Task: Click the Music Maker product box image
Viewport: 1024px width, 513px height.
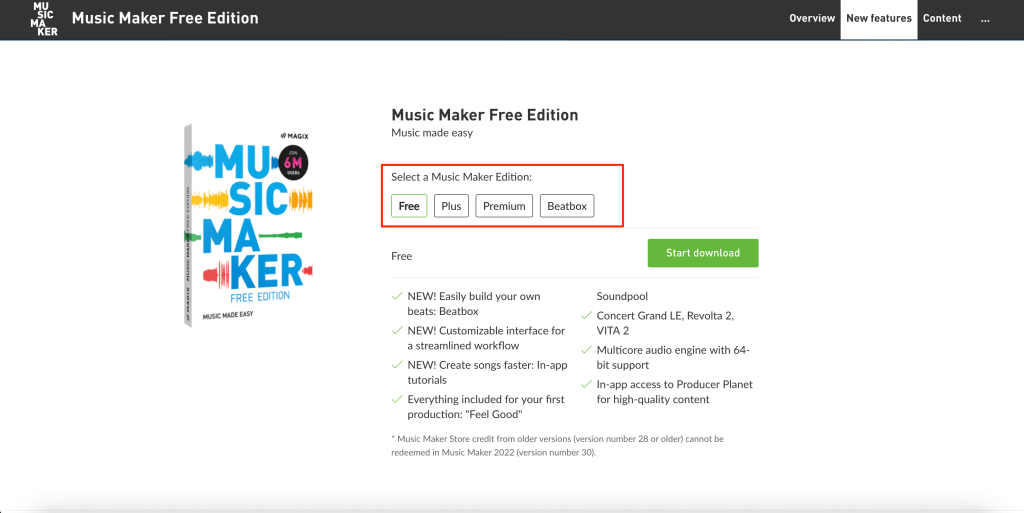Action: pyautogui.click(x=249, y=225)
